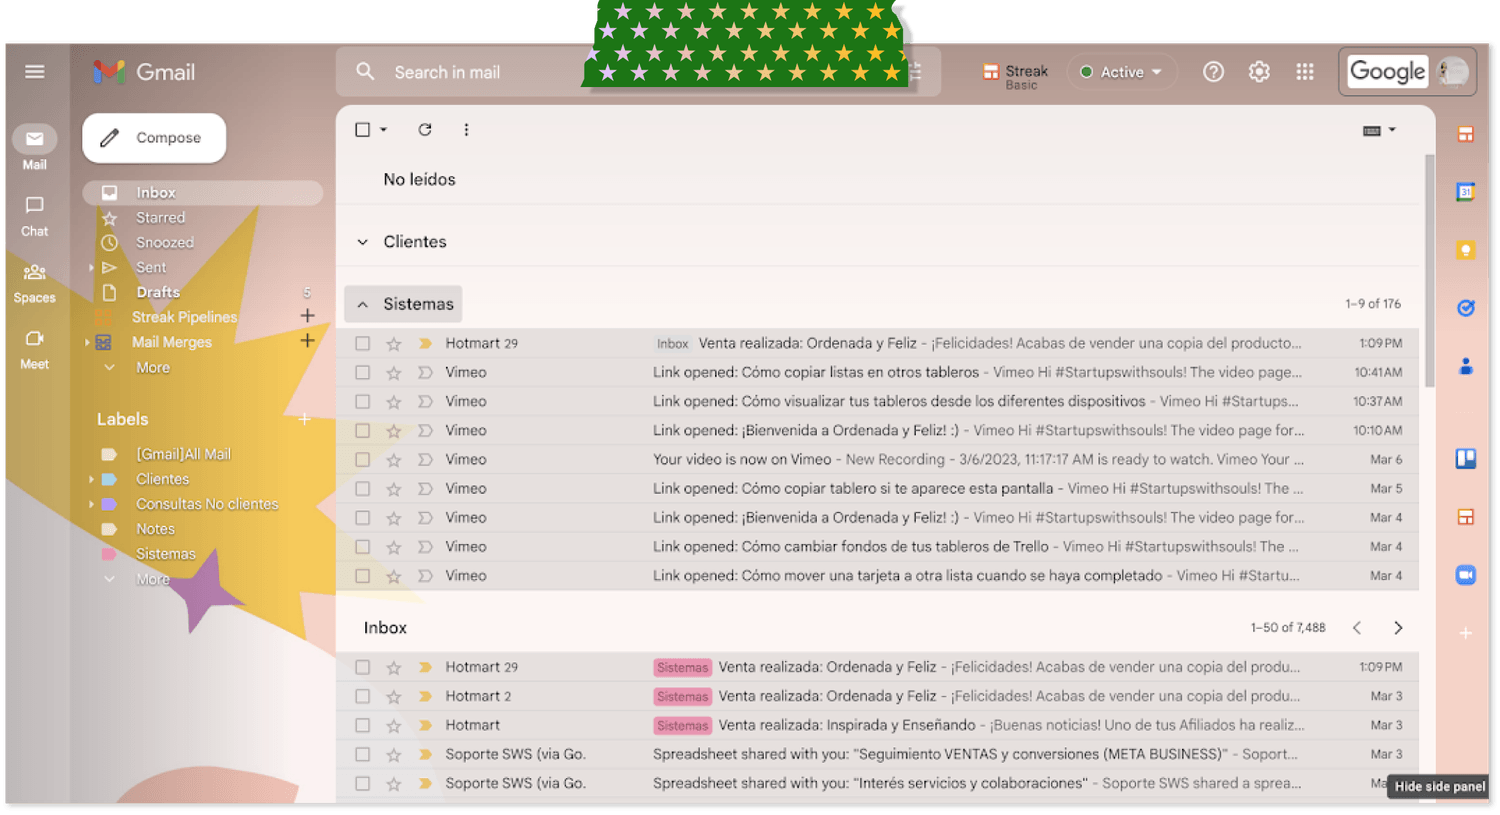
Task: Click the Get add-ons plus icon
Action: 1466,633
